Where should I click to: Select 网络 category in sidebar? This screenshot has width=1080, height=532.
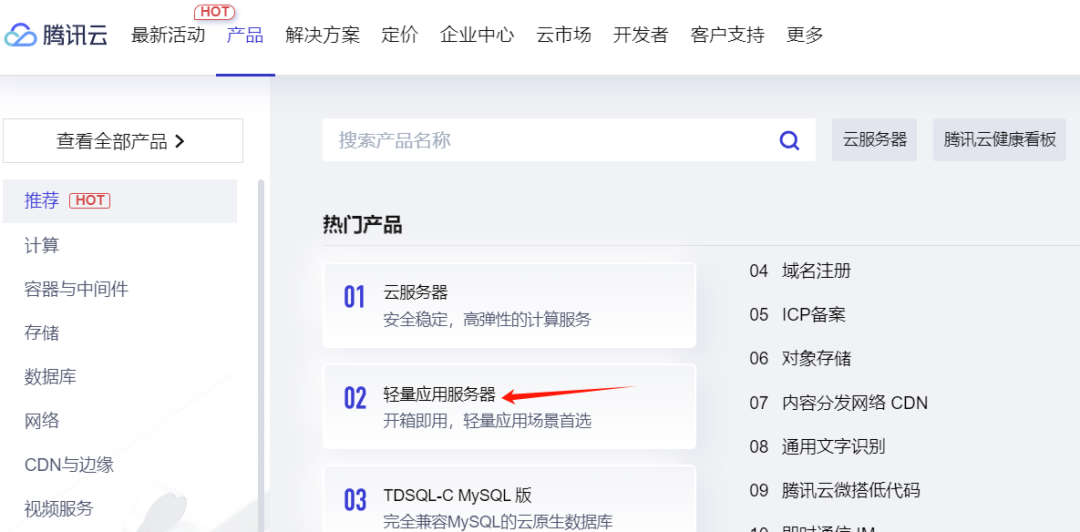[42, 421]
